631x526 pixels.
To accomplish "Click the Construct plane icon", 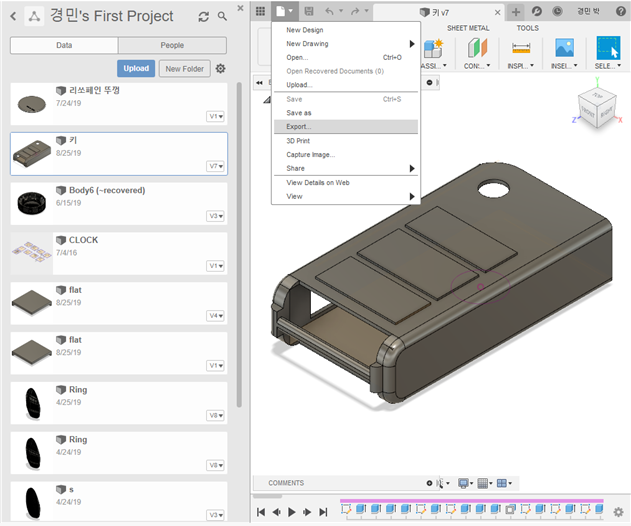I will (x=477, y=48).
